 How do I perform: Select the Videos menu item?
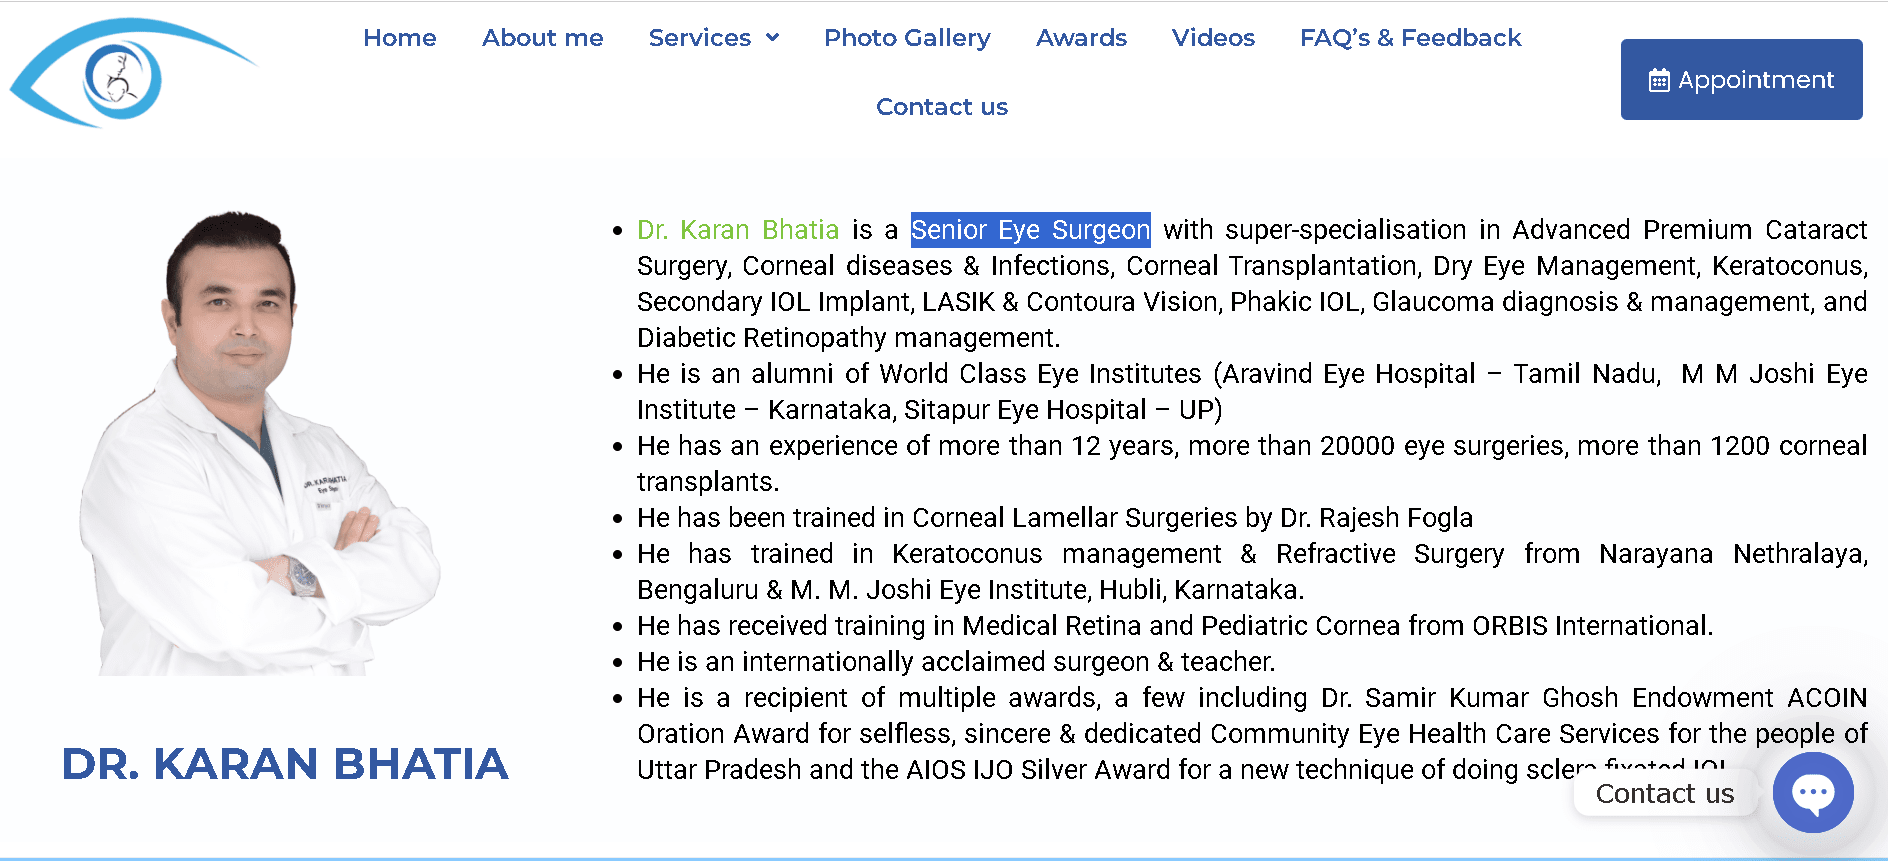[1213, 38]
